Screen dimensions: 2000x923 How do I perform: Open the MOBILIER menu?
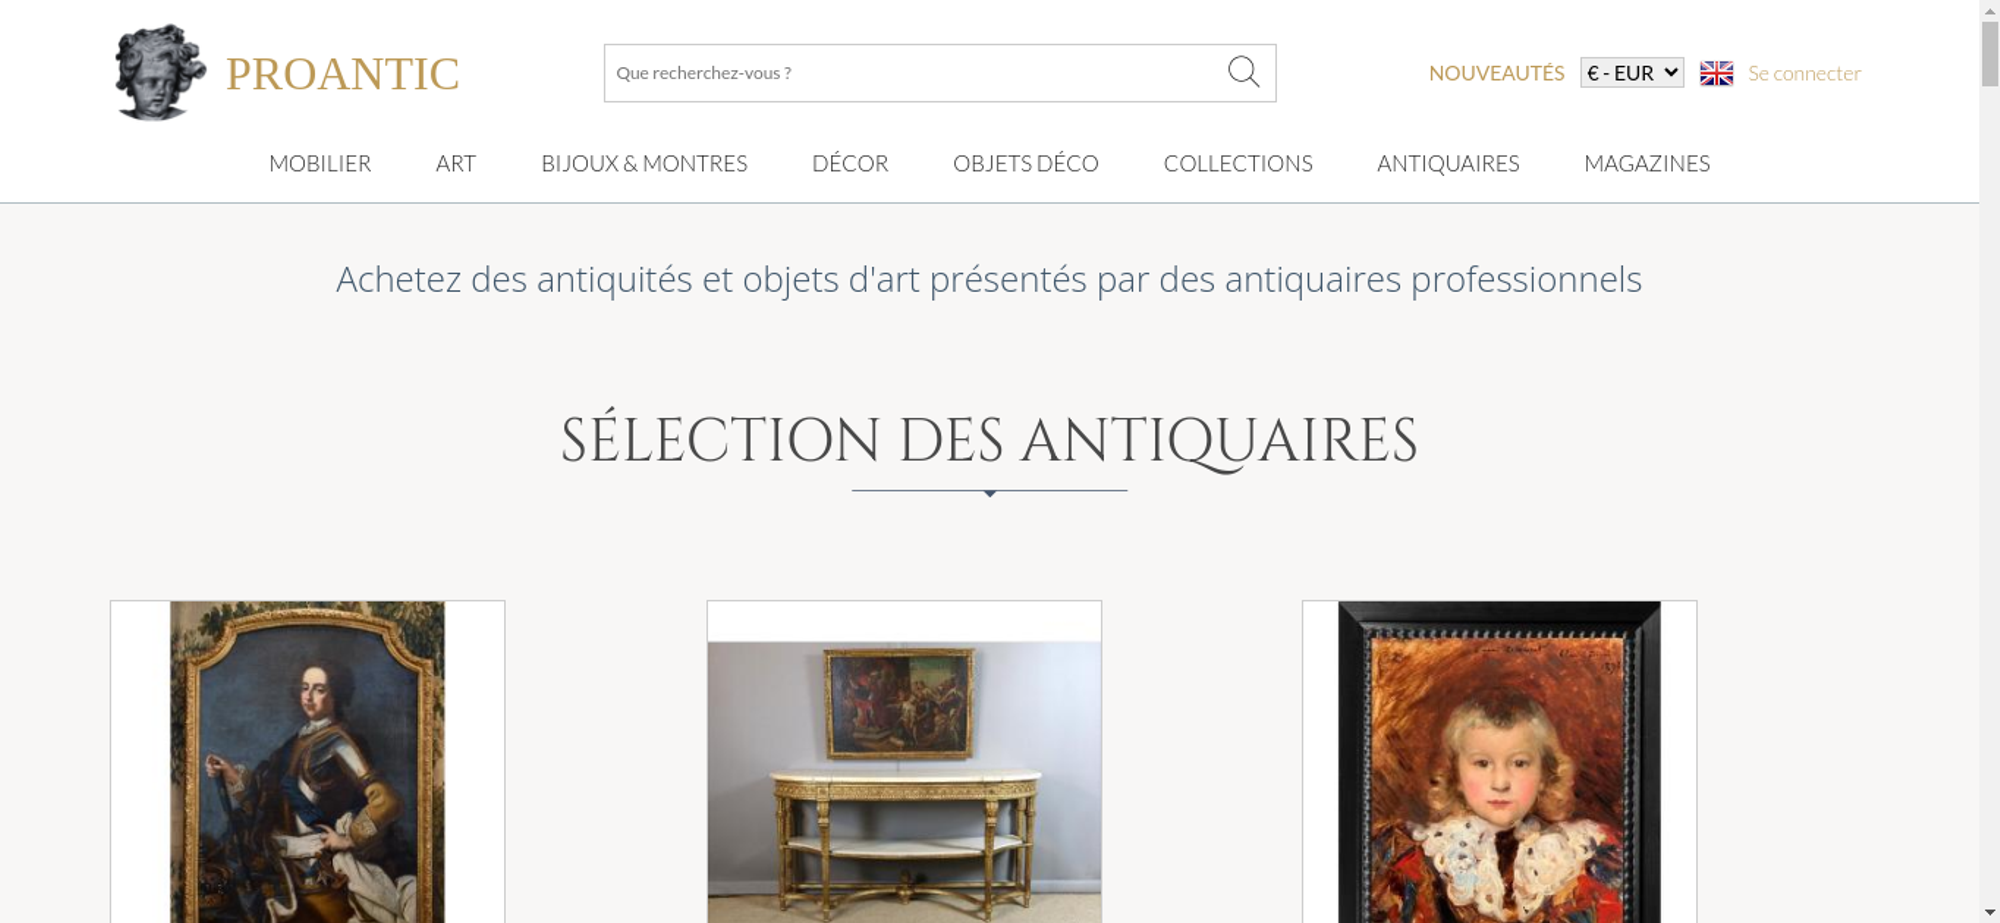coord(320,163)
